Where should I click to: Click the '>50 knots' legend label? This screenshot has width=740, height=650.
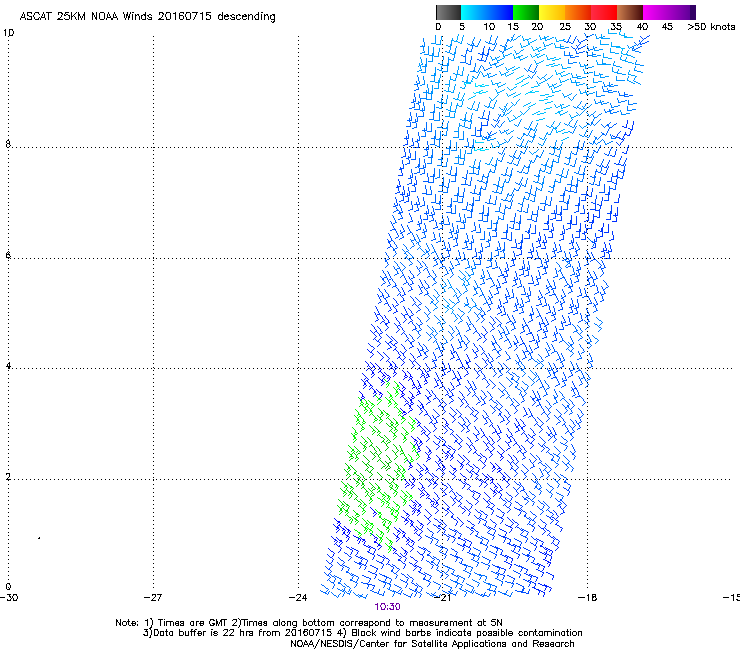pyautogui.click(x=711, y=27)
